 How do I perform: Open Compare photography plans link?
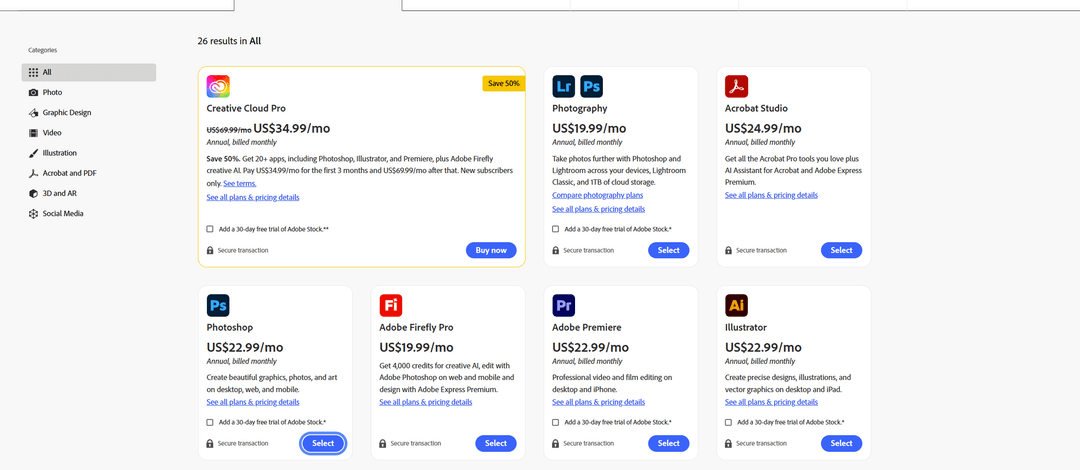pyautogui.click(x=598, y=195)
